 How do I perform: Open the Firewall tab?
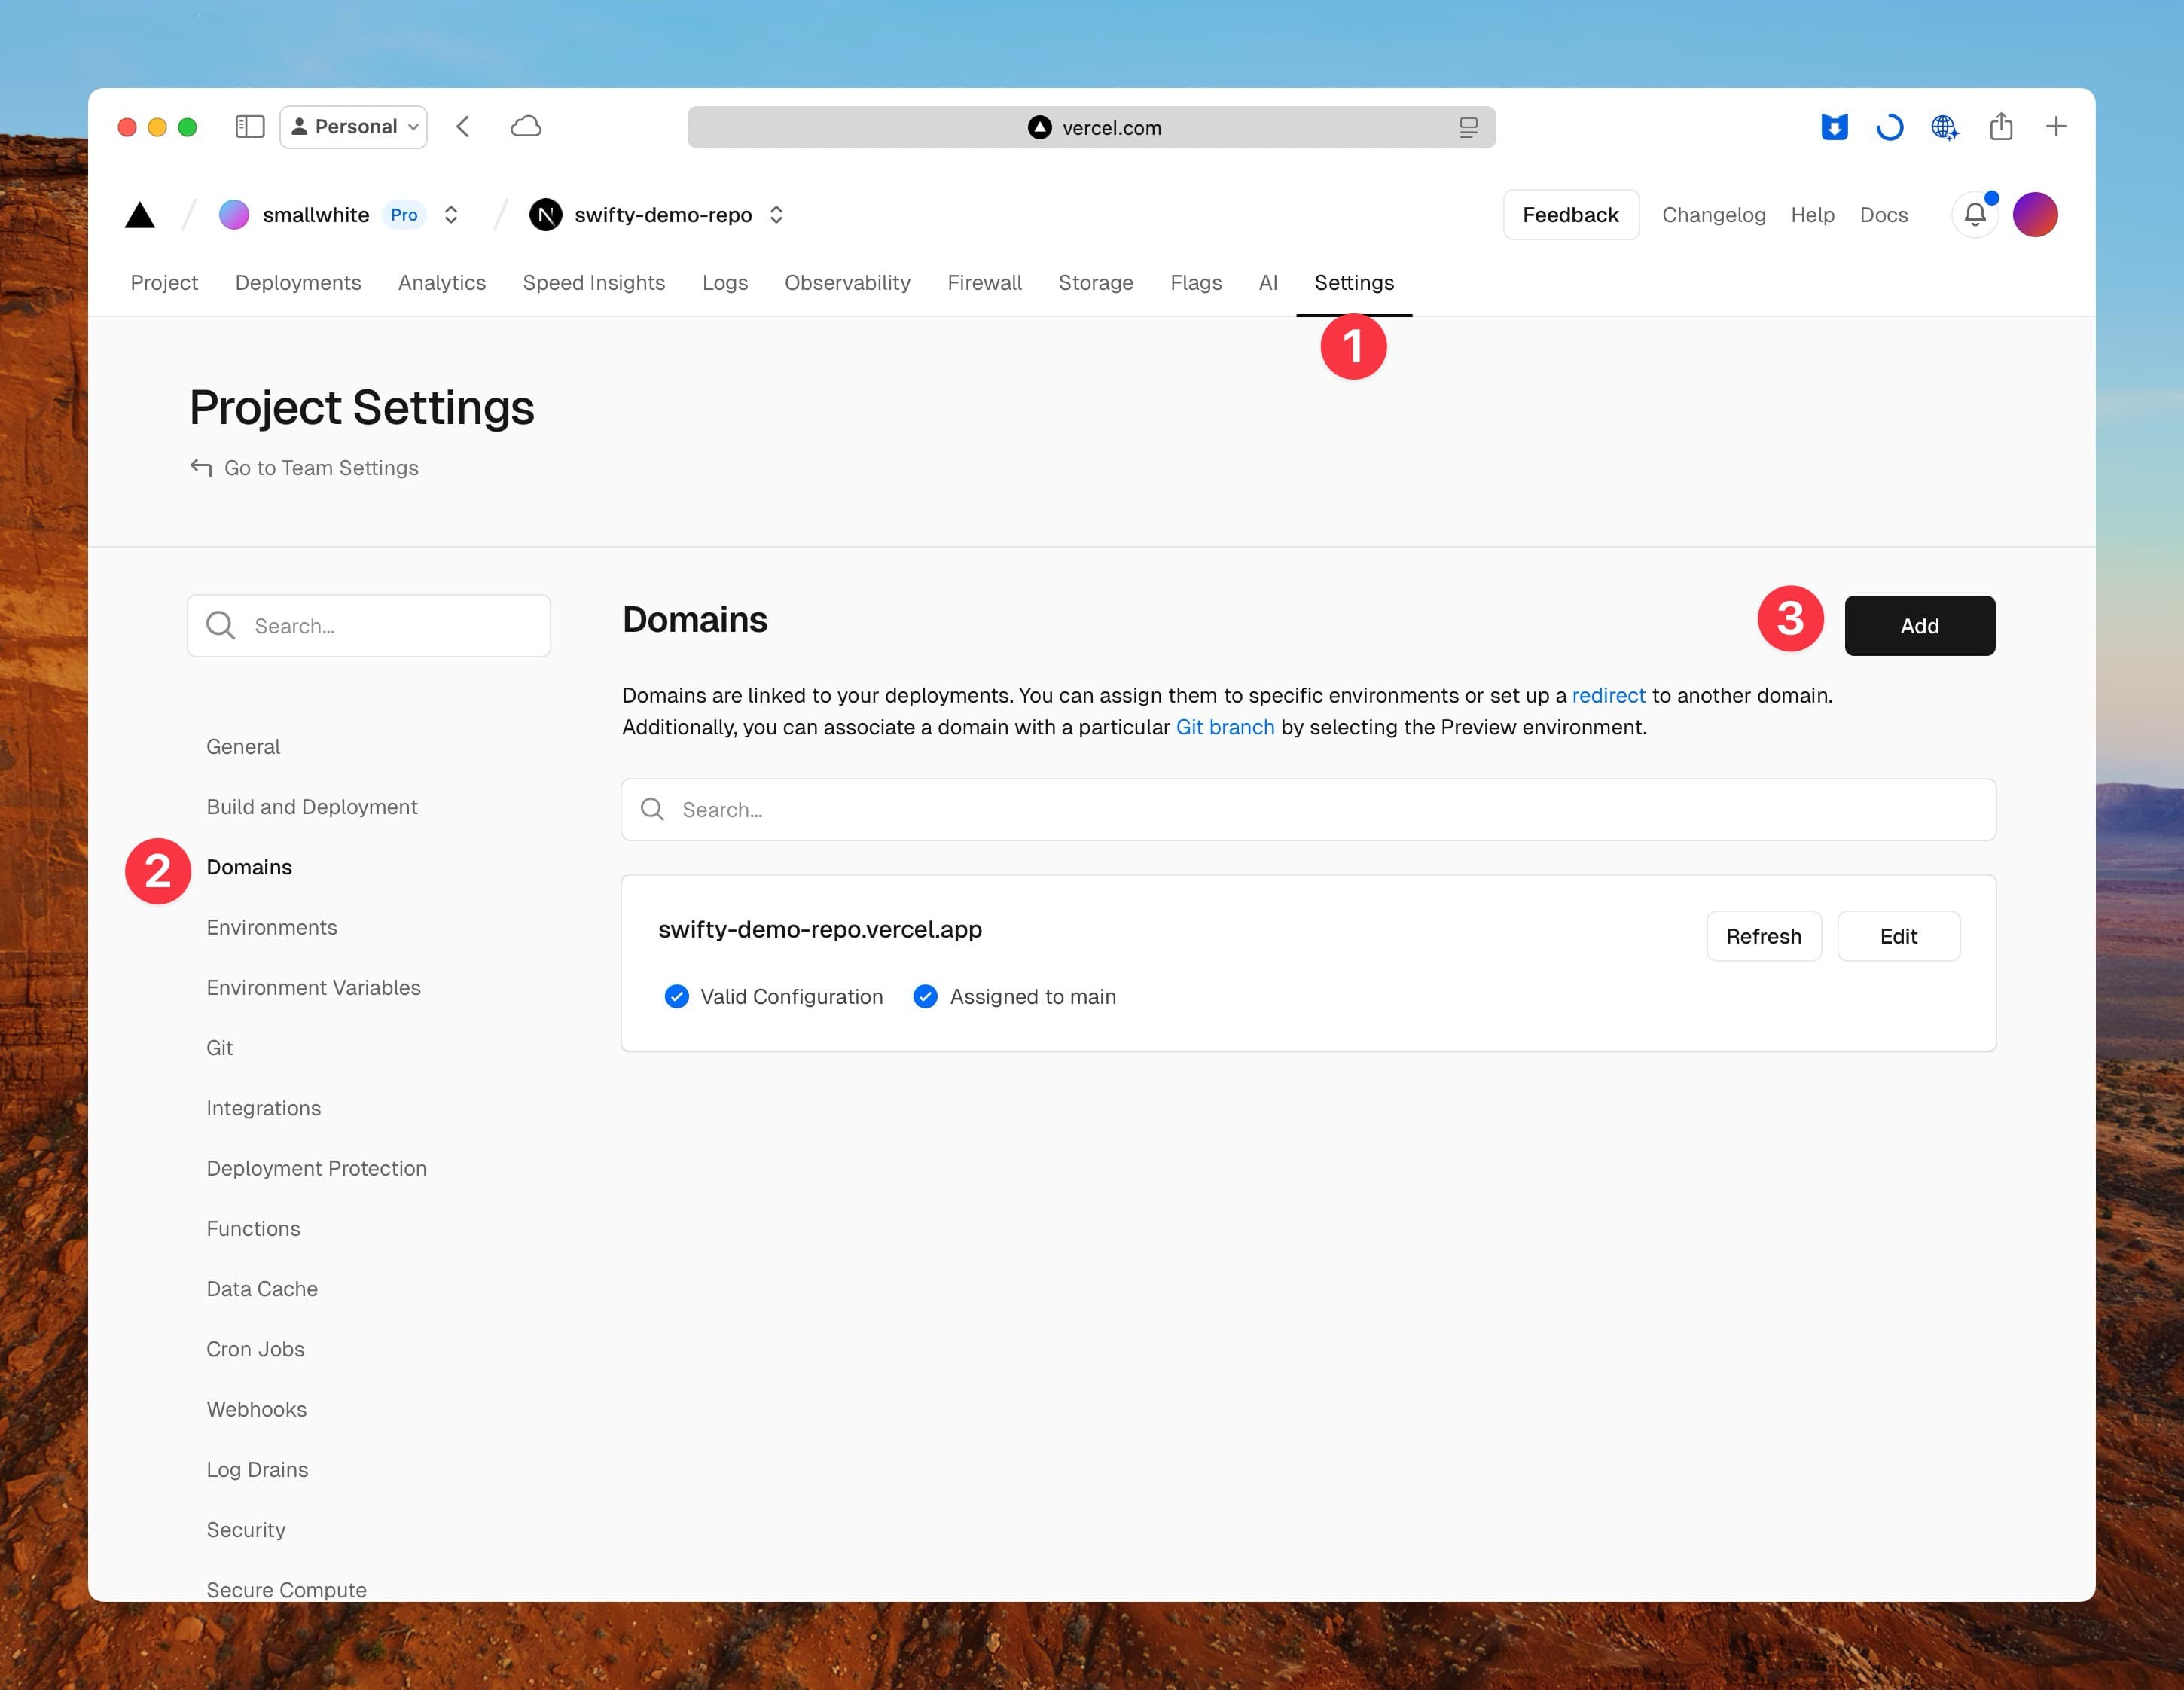pyautogui.click(x=984, y=283)
